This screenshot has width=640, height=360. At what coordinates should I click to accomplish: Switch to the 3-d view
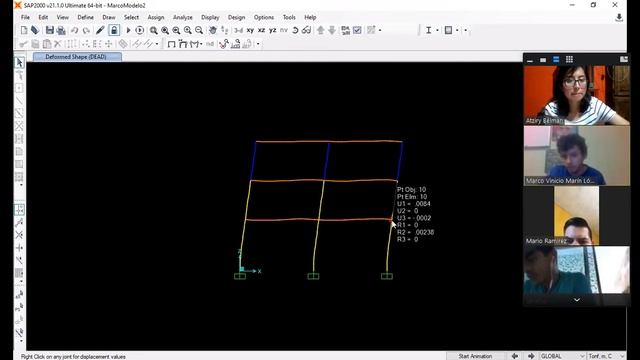239,30
